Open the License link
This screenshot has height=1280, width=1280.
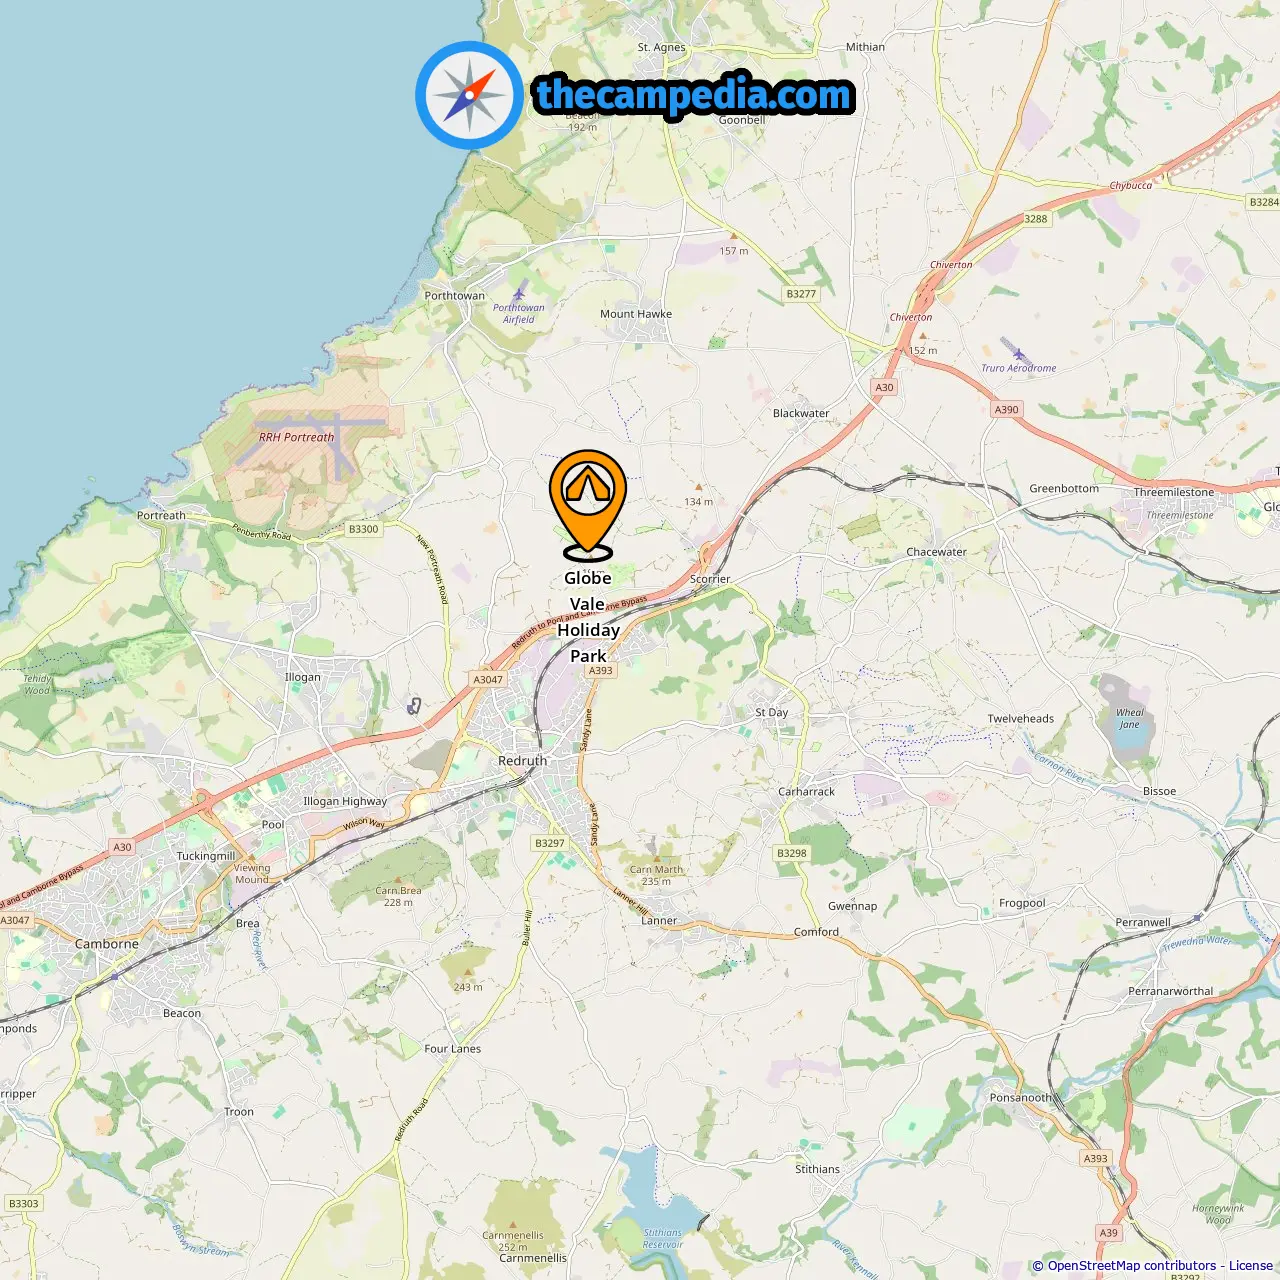pos(1251,1265)
